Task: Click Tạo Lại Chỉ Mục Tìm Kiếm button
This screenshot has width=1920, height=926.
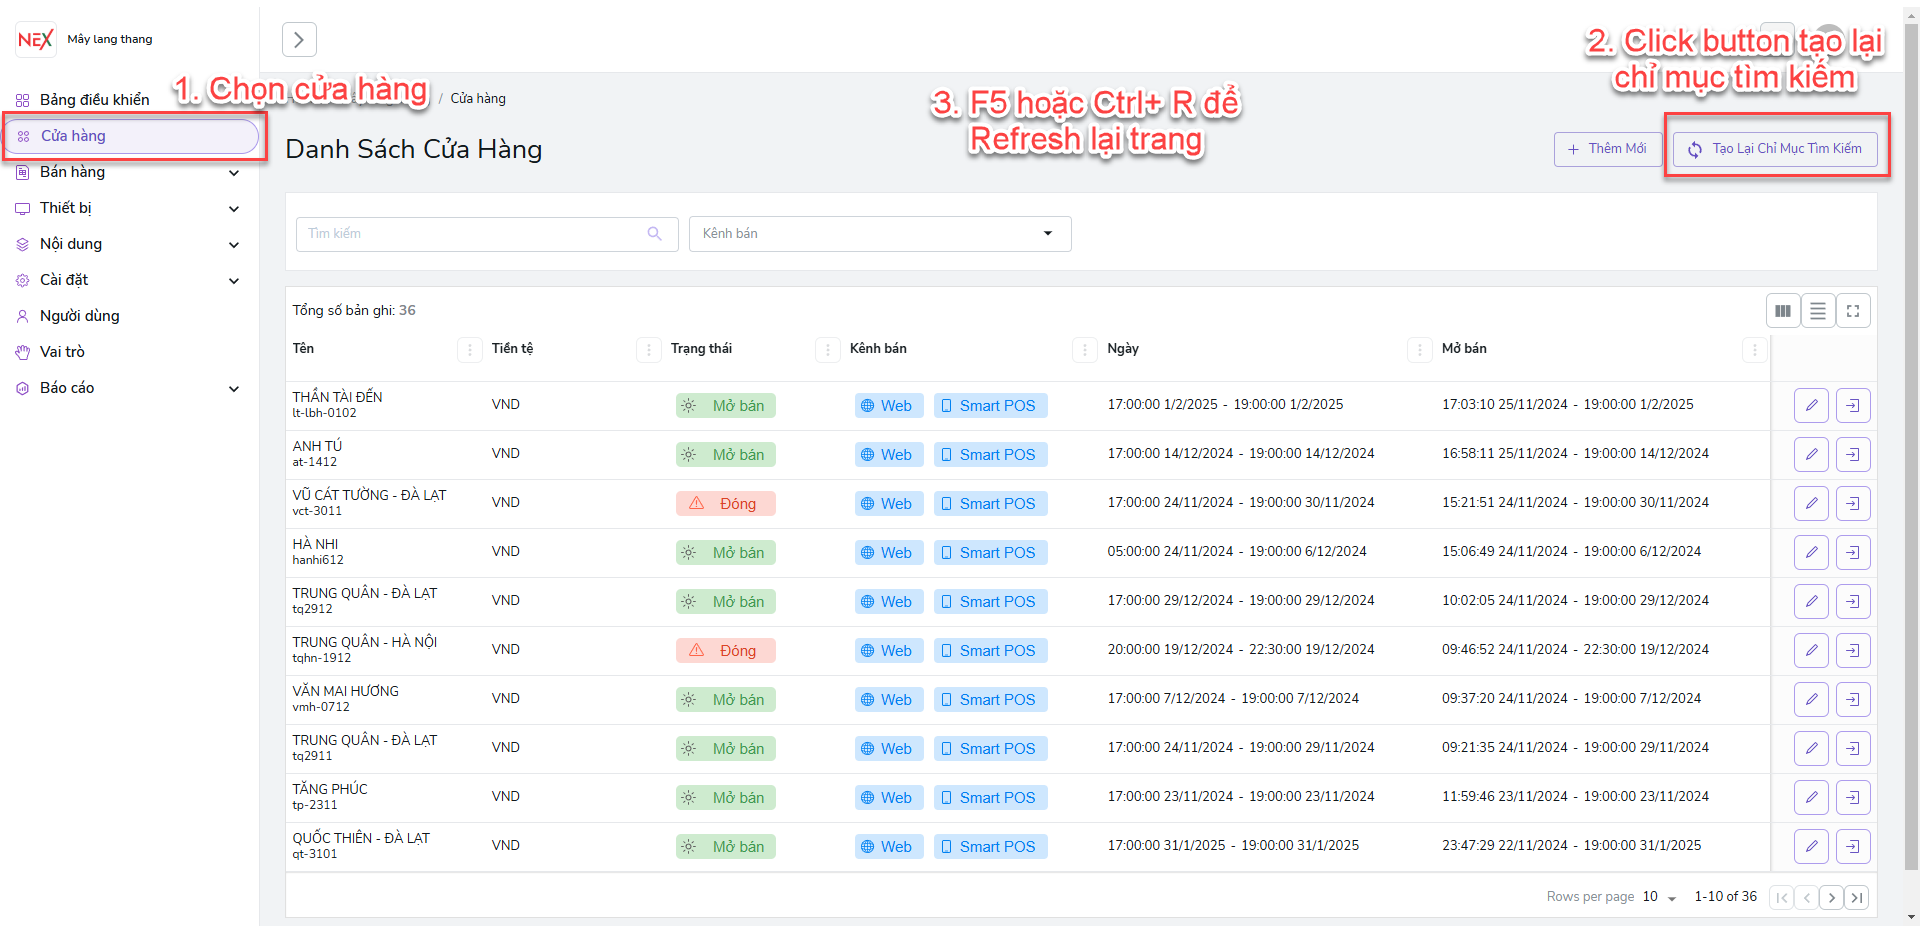Action: point(1775,149)
